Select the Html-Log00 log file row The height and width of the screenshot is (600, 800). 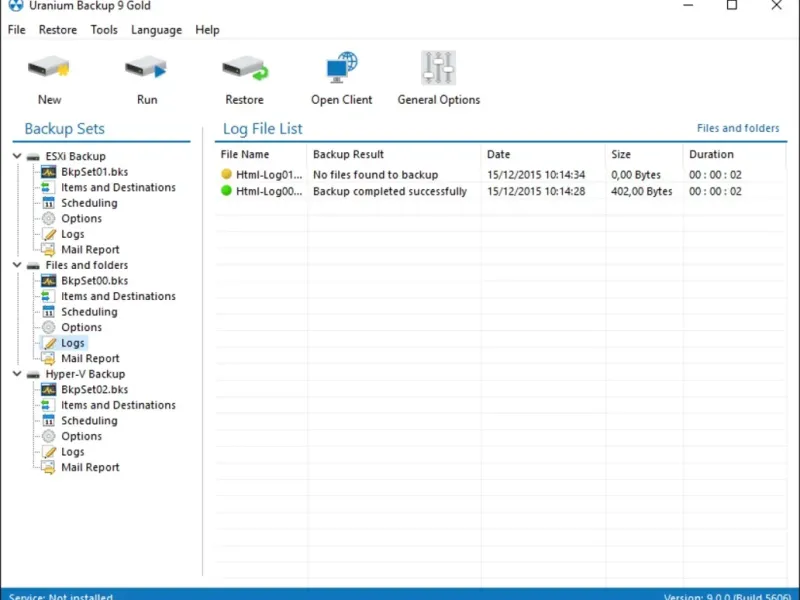pyautogui.click(x=501, y=191)
